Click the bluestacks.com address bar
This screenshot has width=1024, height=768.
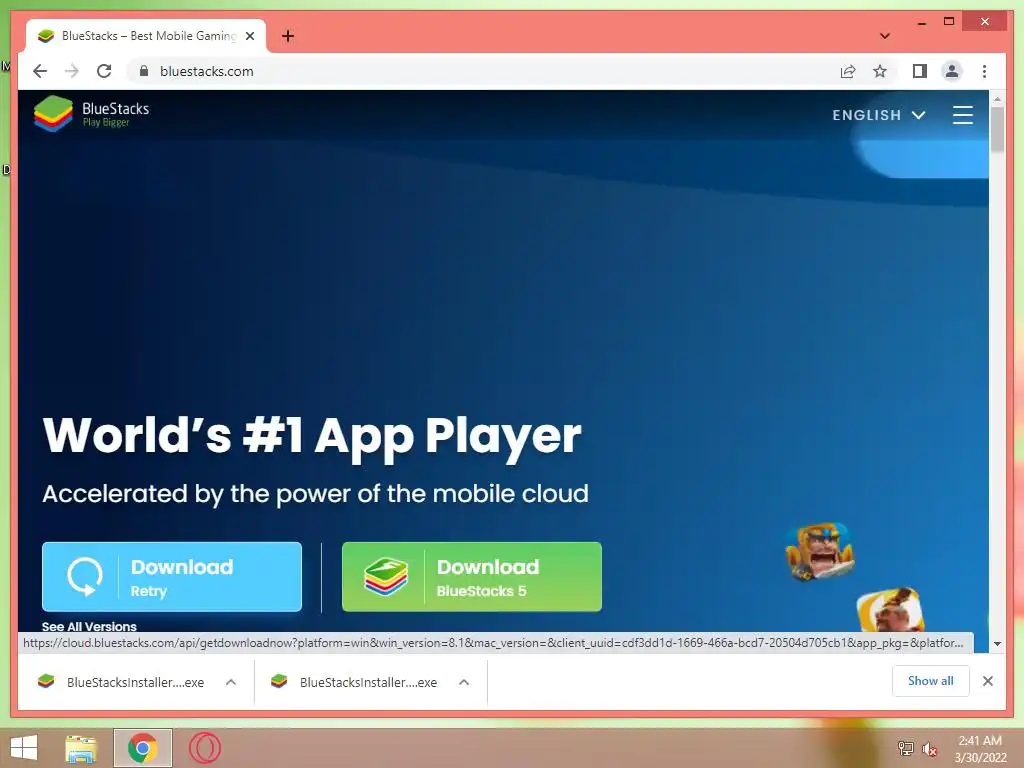click(x=483, y=71)
